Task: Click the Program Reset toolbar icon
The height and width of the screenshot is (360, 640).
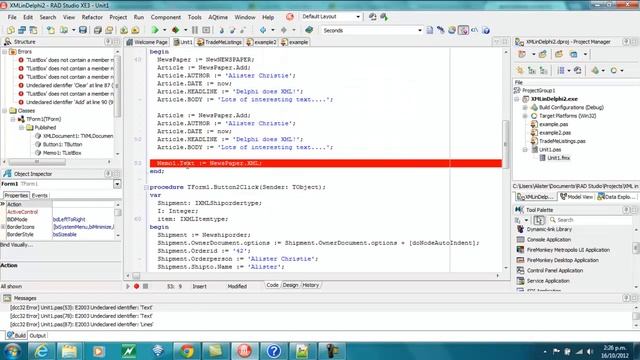Action: [x=207, y=30]
